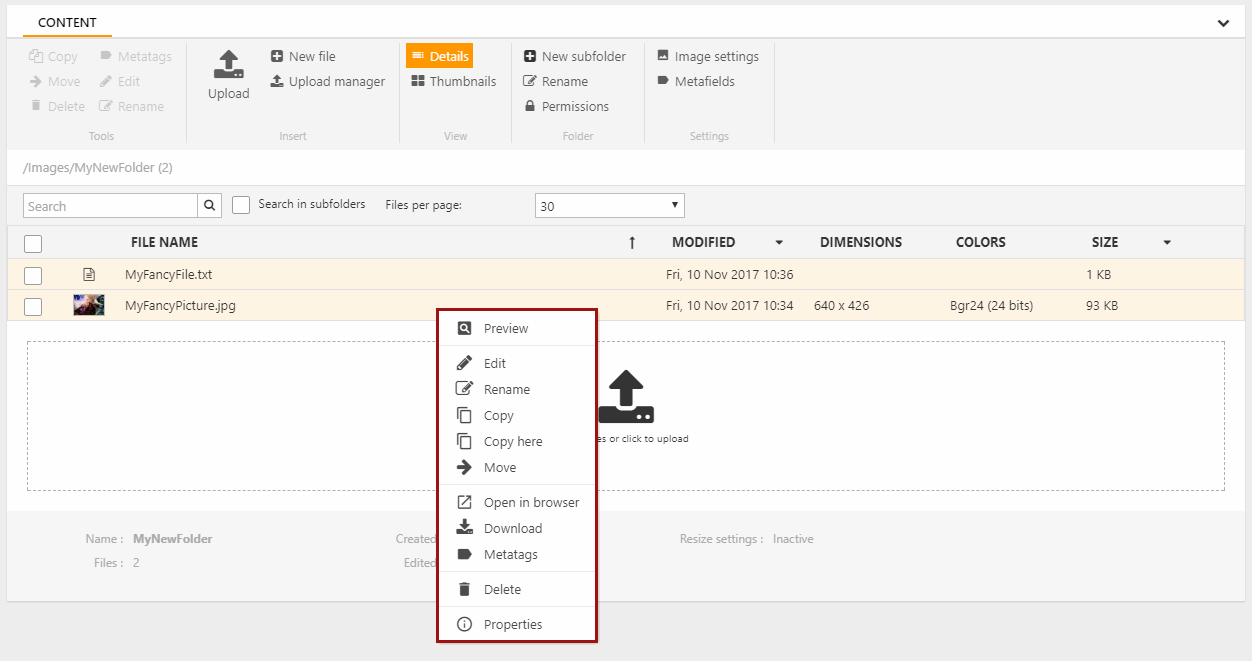Open folder Permissions lock icon
This screenshot has height=661, width=1252.
(x=530, y=106)
